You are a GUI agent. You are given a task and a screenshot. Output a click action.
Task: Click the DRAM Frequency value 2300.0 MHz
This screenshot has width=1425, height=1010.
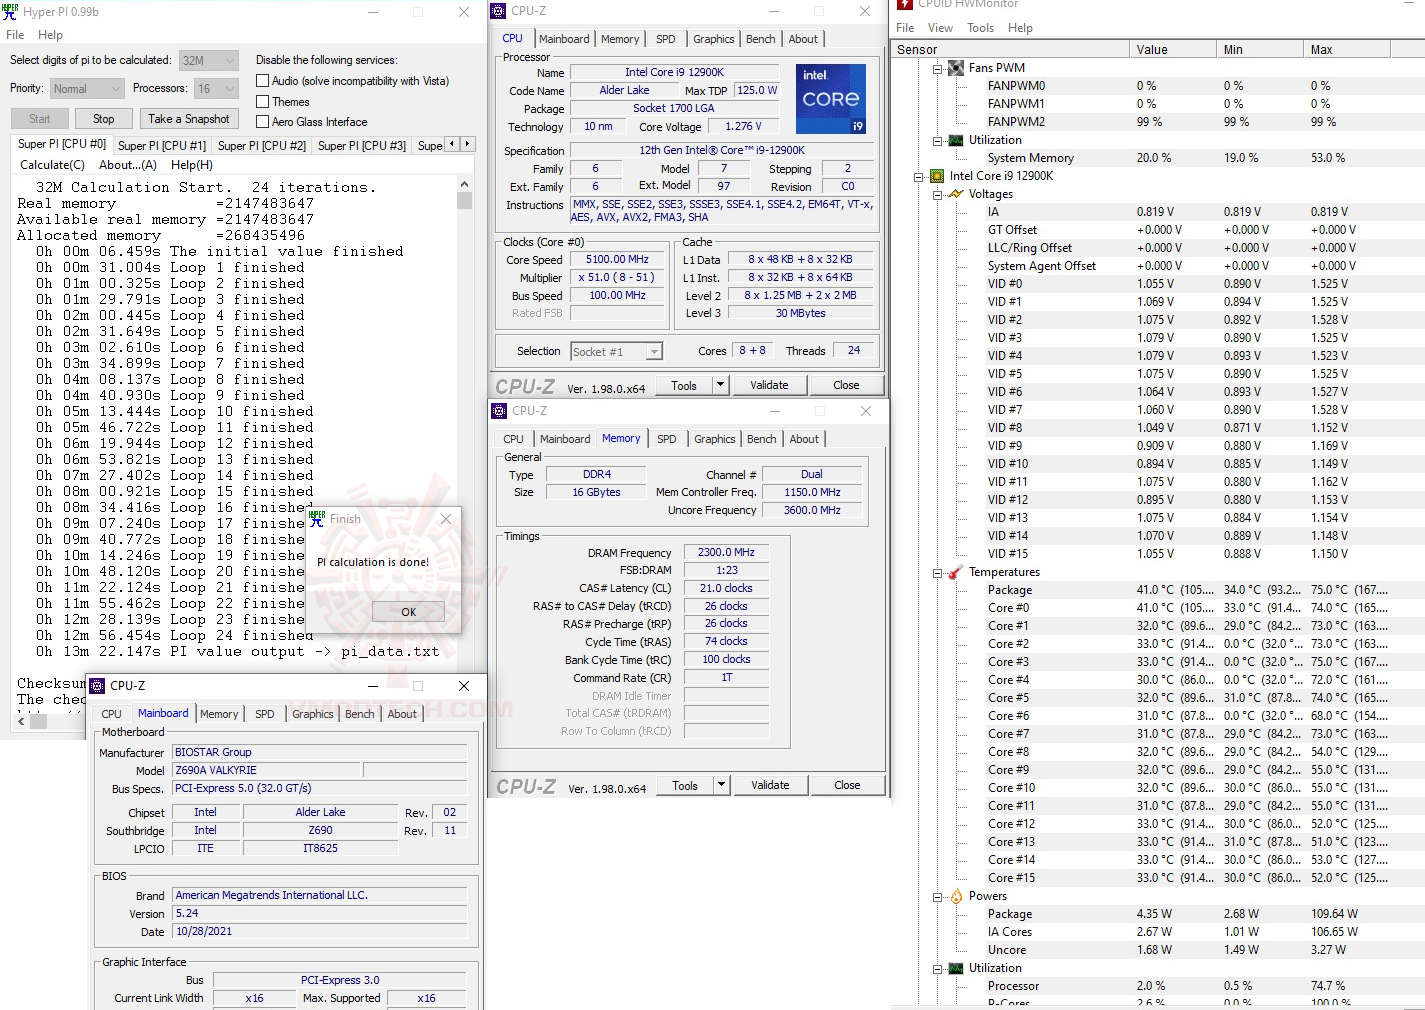tap(726, 552)
